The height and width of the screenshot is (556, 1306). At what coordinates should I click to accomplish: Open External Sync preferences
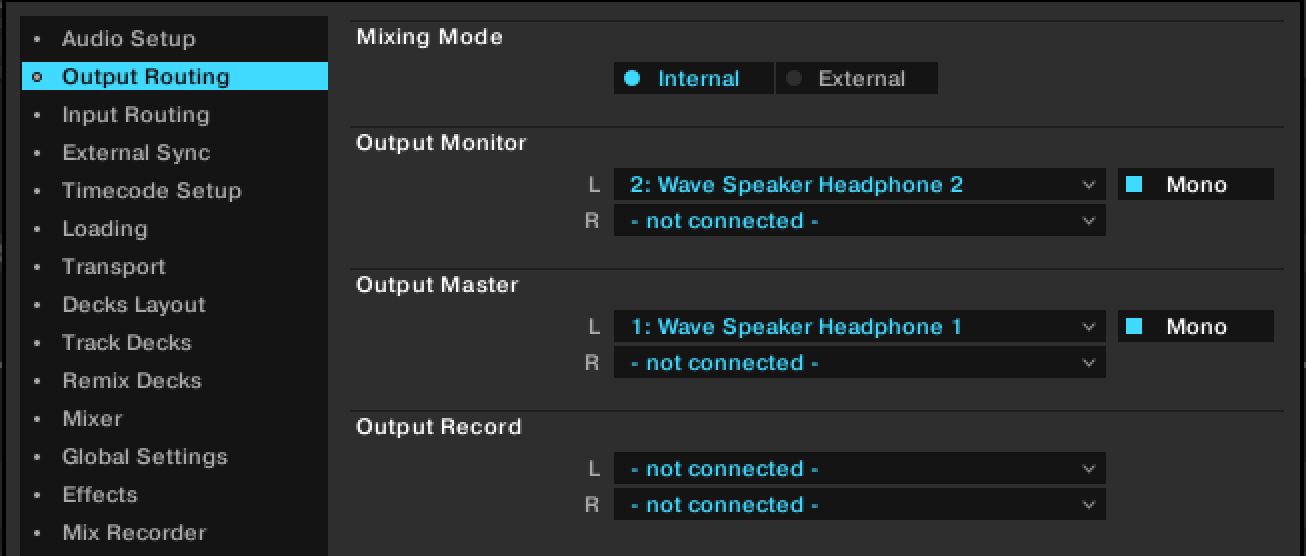pos(136,153)
